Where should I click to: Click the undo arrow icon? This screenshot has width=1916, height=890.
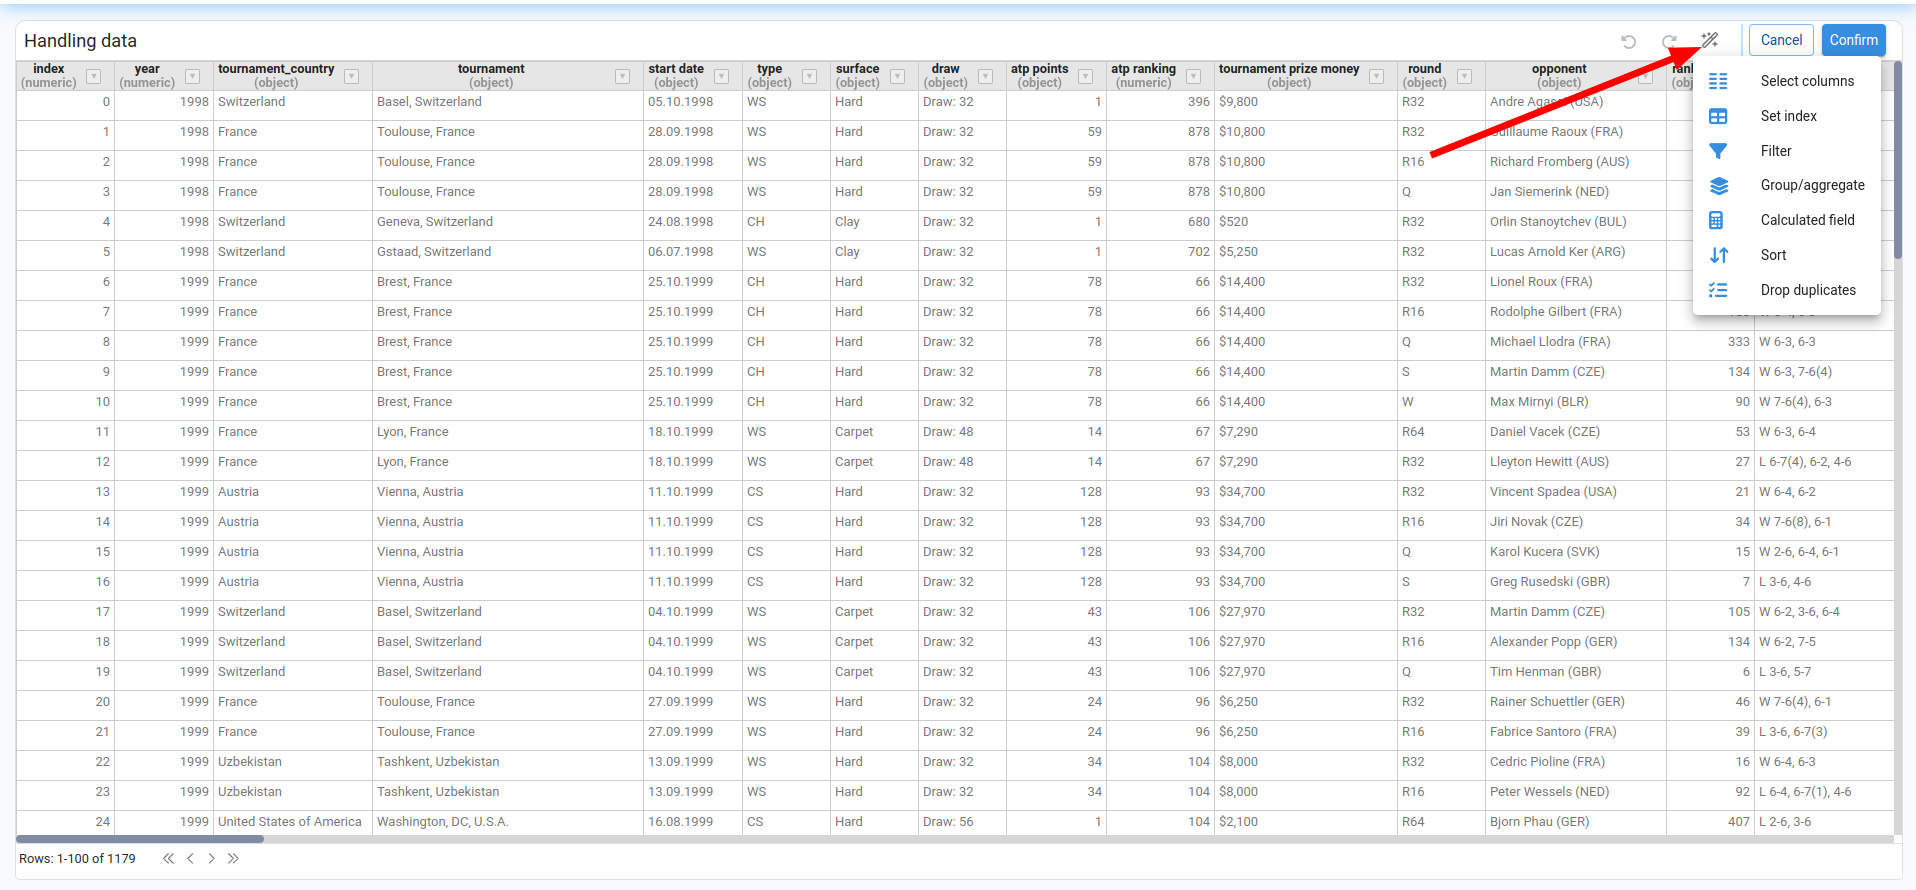pyautogui.click(x=1628, y=41)
